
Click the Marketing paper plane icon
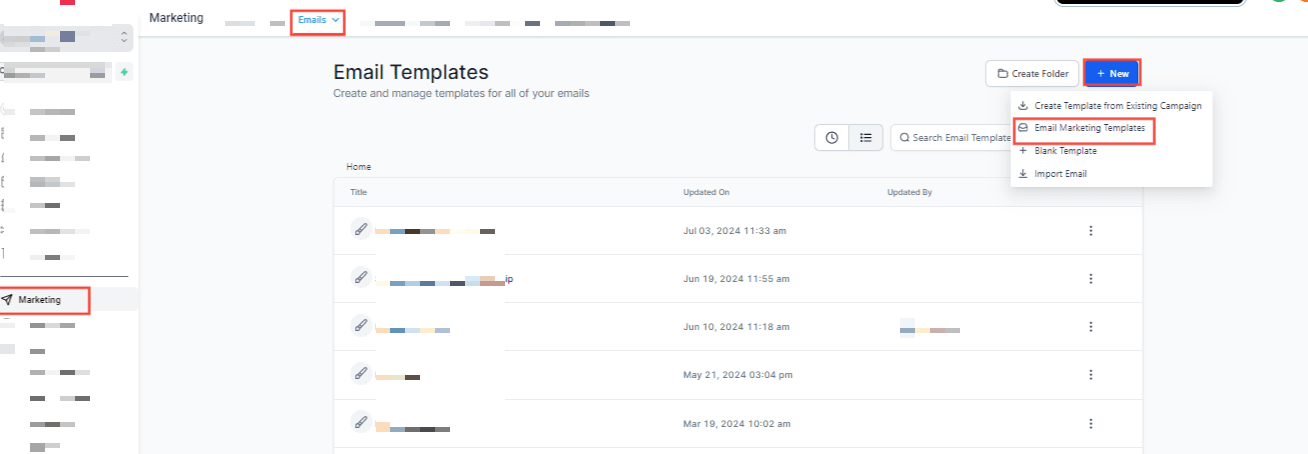(8, 300)
